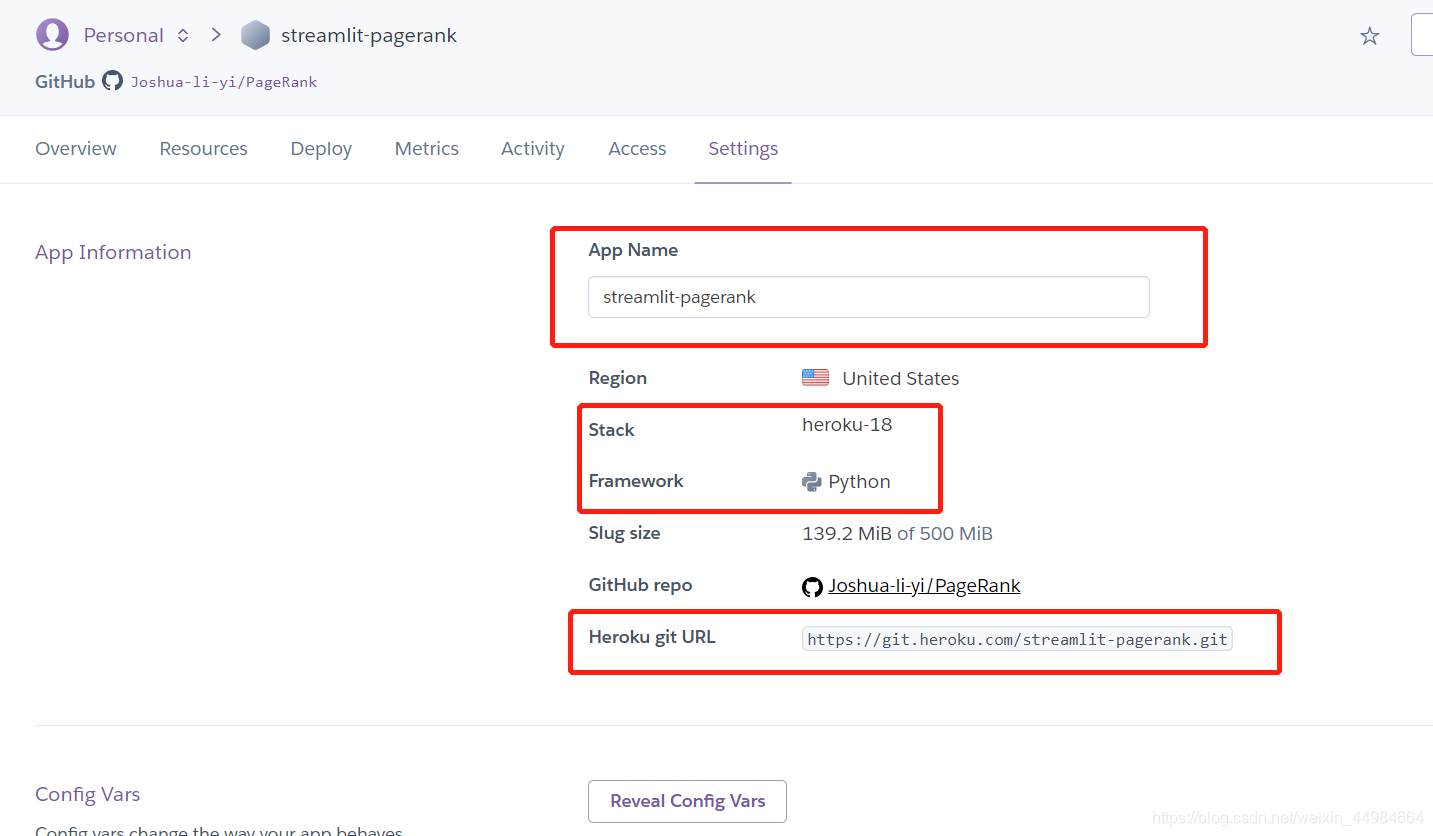
Task: Click the GitHub octocat icon in the header
Action: point(111,81)
